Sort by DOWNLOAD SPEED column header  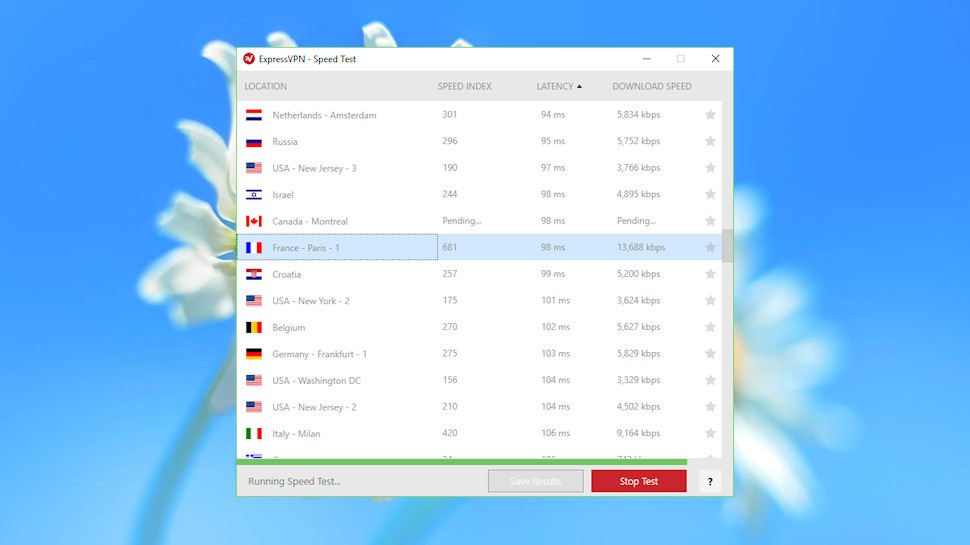pos(652,87)
